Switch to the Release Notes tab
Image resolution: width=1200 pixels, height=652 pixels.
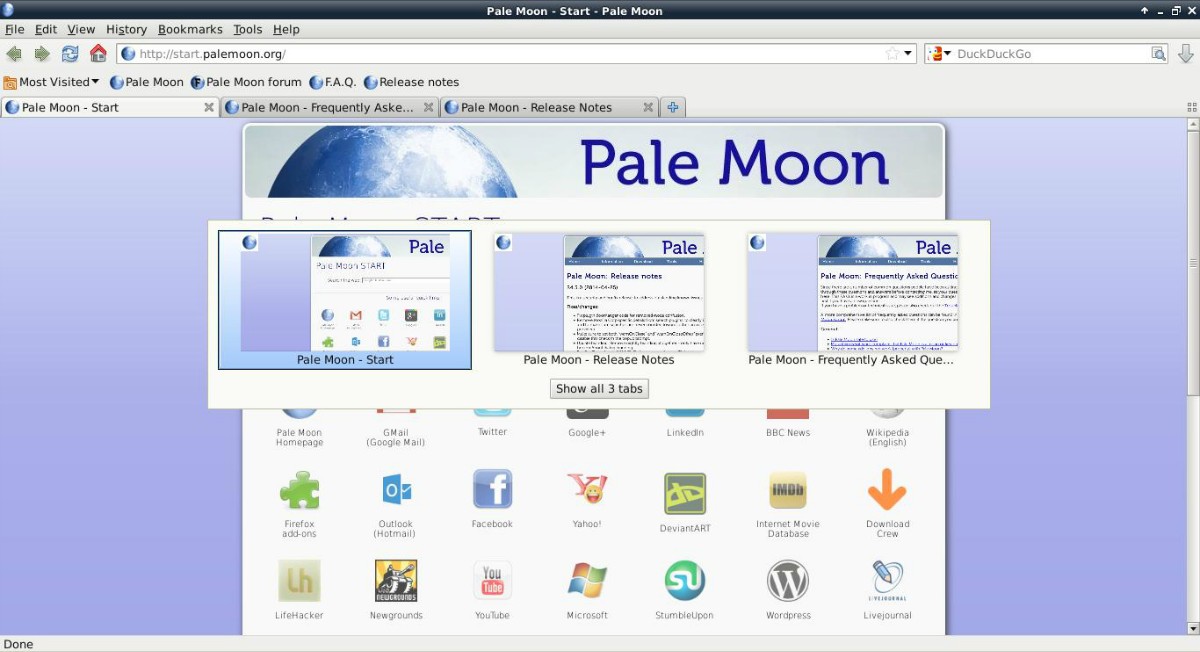click(x=548, y=107)
